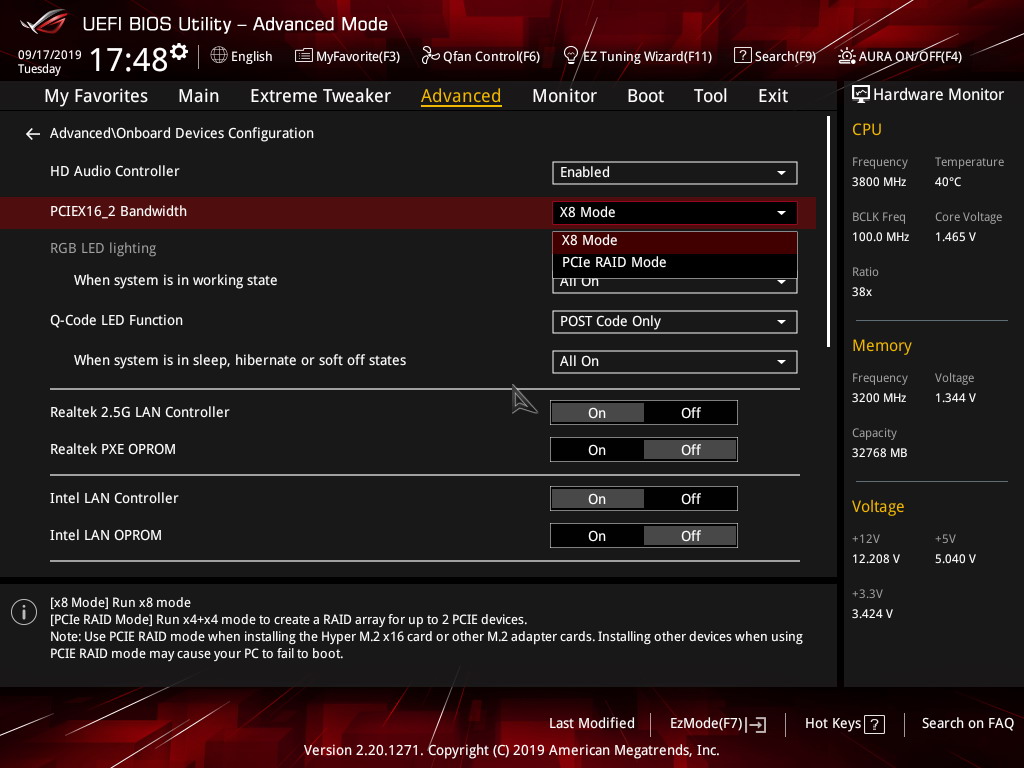The height and width of the screenshot is (768, 1024).
Task: Change language via English label
Action: (x=251, y=56)
